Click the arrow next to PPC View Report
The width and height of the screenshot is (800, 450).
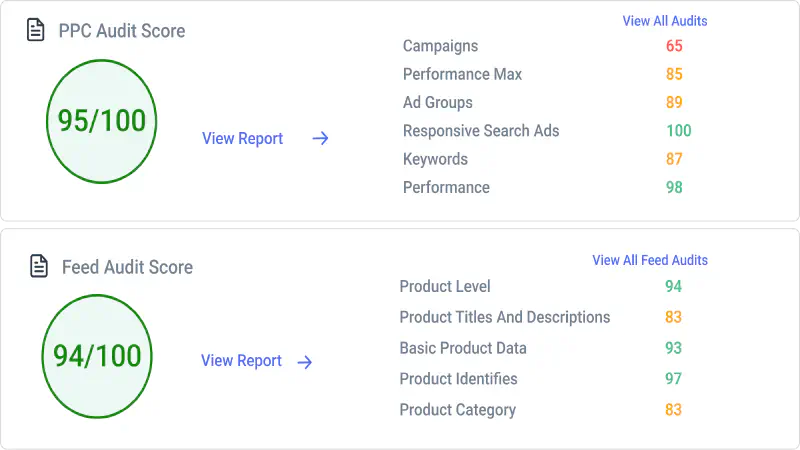coord(320,138)
